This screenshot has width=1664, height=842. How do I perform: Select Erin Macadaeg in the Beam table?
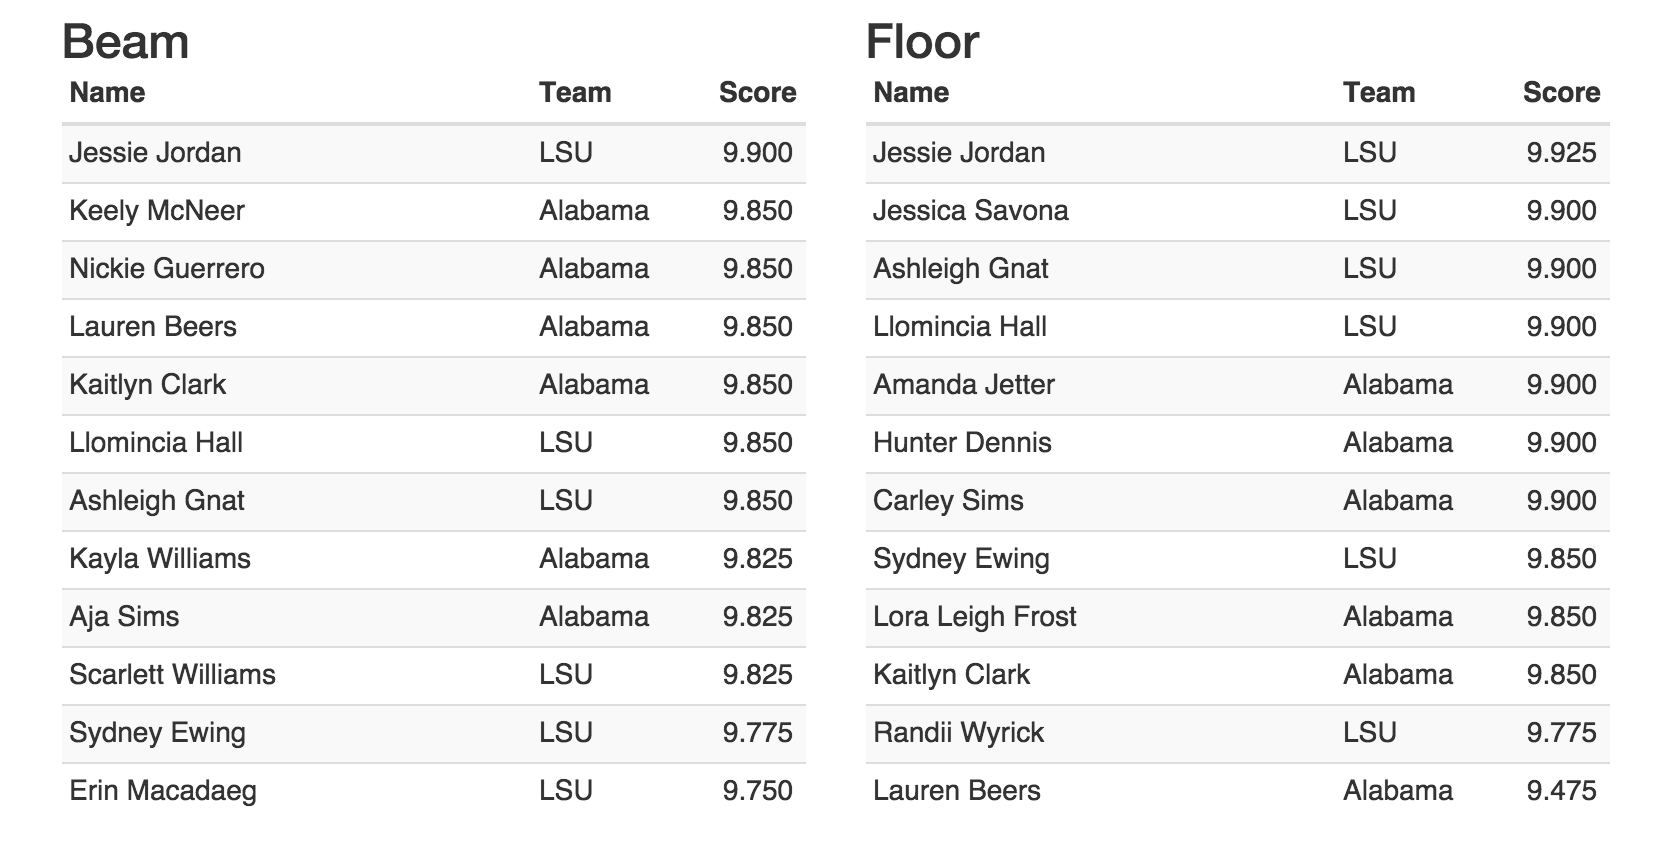(x=163, y=791)
